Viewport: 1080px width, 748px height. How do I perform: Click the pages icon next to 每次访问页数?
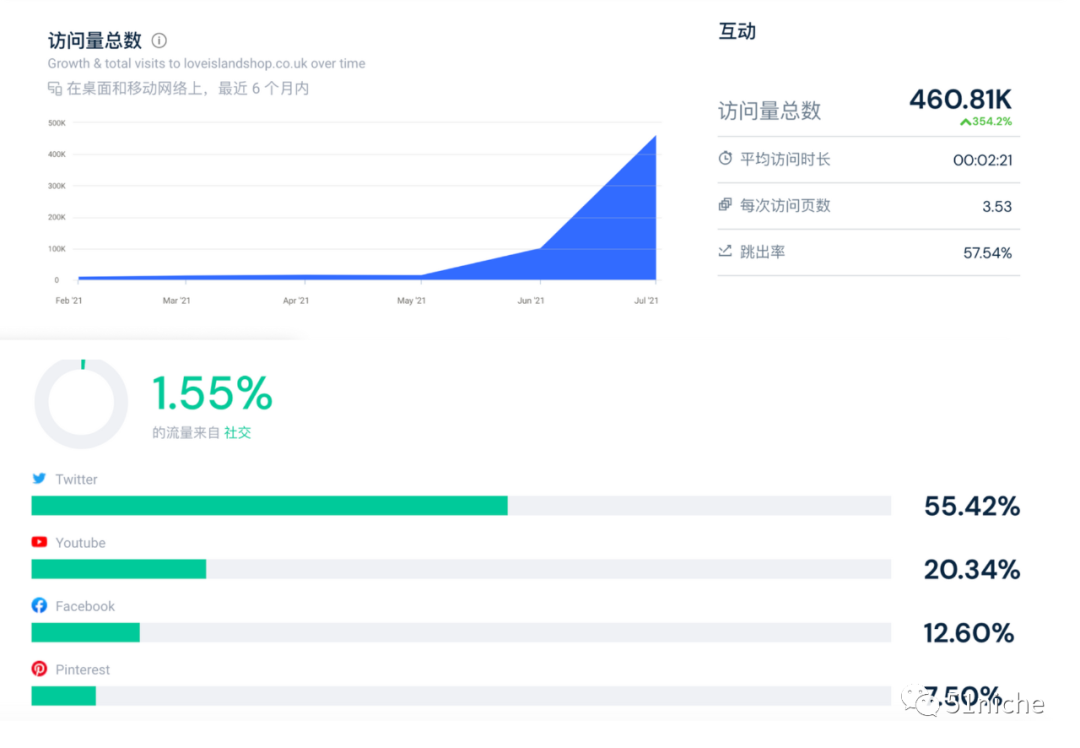[x=725, y=205]
